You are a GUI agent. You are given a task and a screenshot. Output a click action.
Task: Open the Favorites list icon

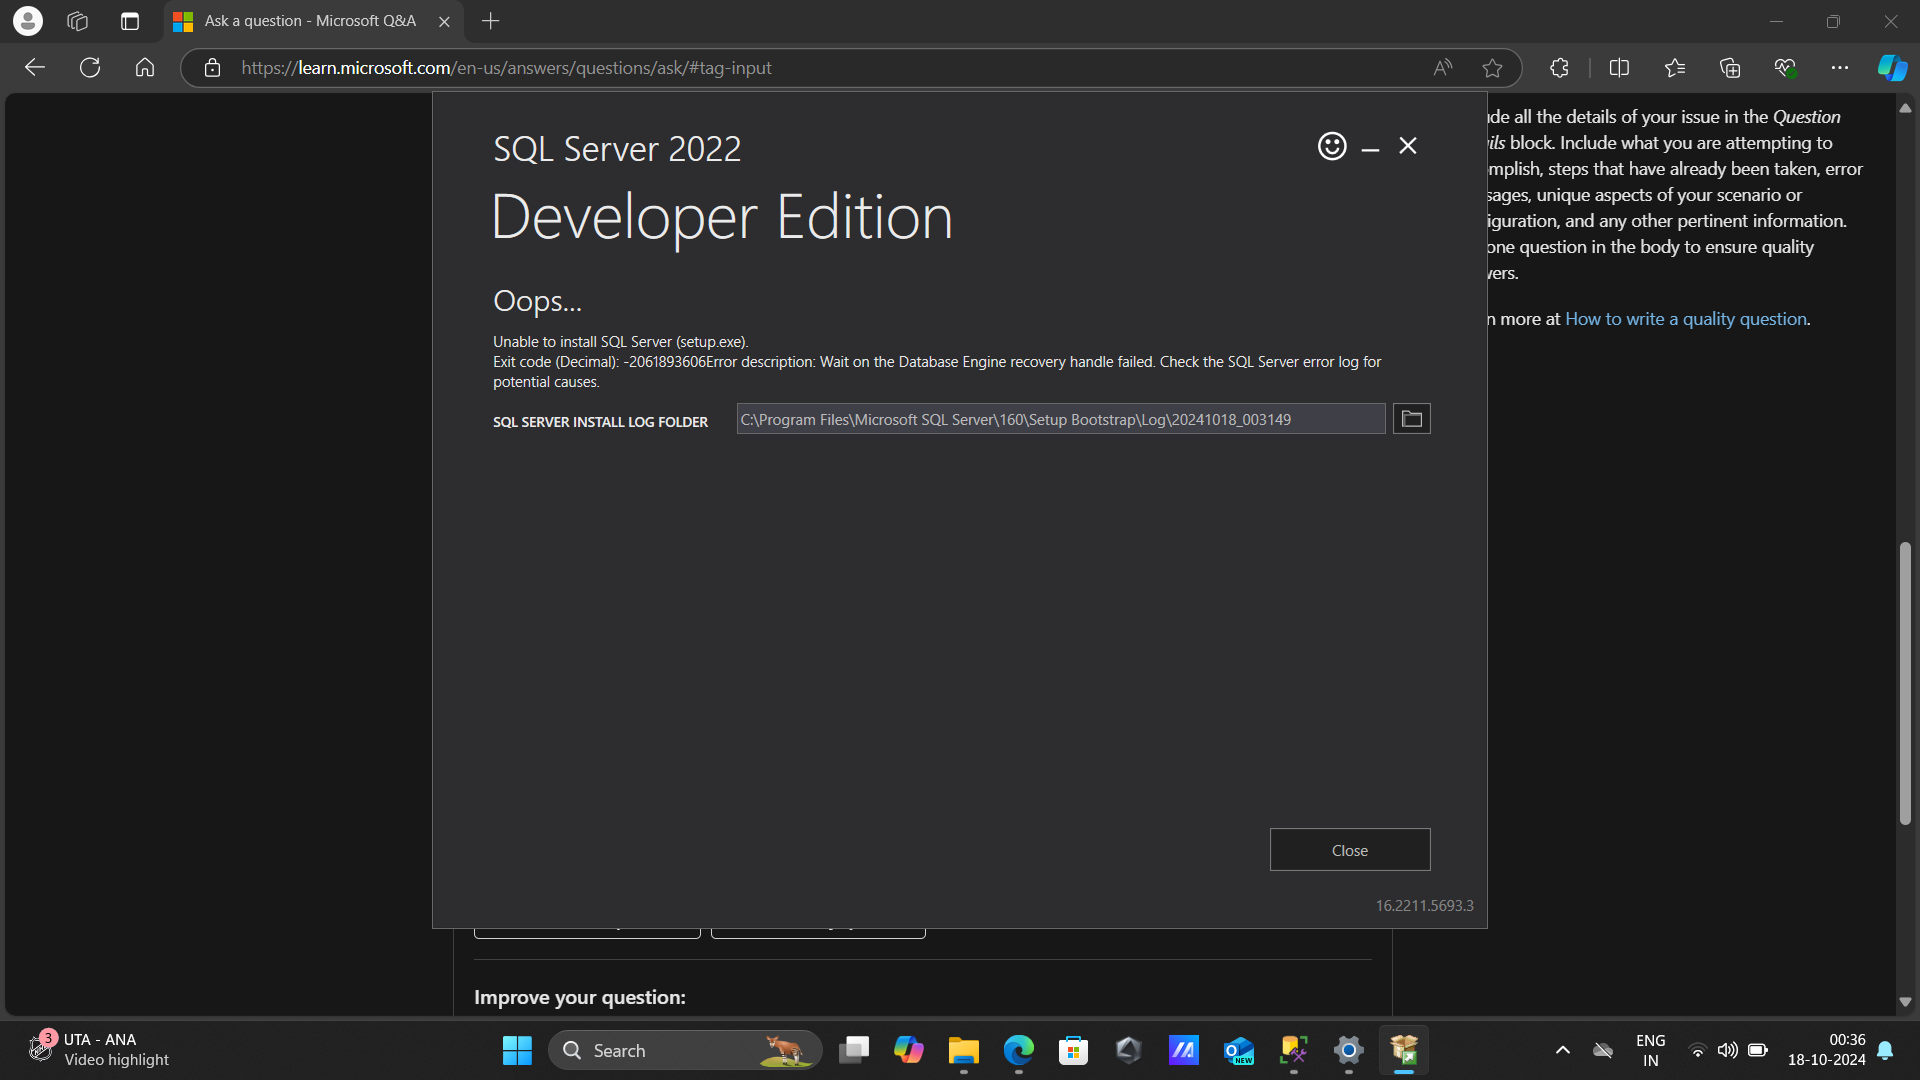click(x=1675, y=68)
